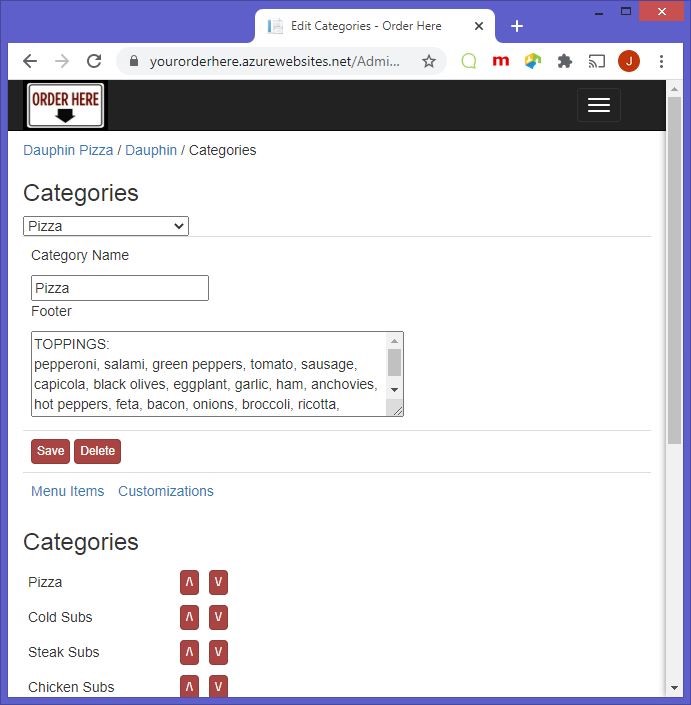Open the Chrome three-dot menu
The width and height of the screenshot is (691, 705).
pos(662,61)
